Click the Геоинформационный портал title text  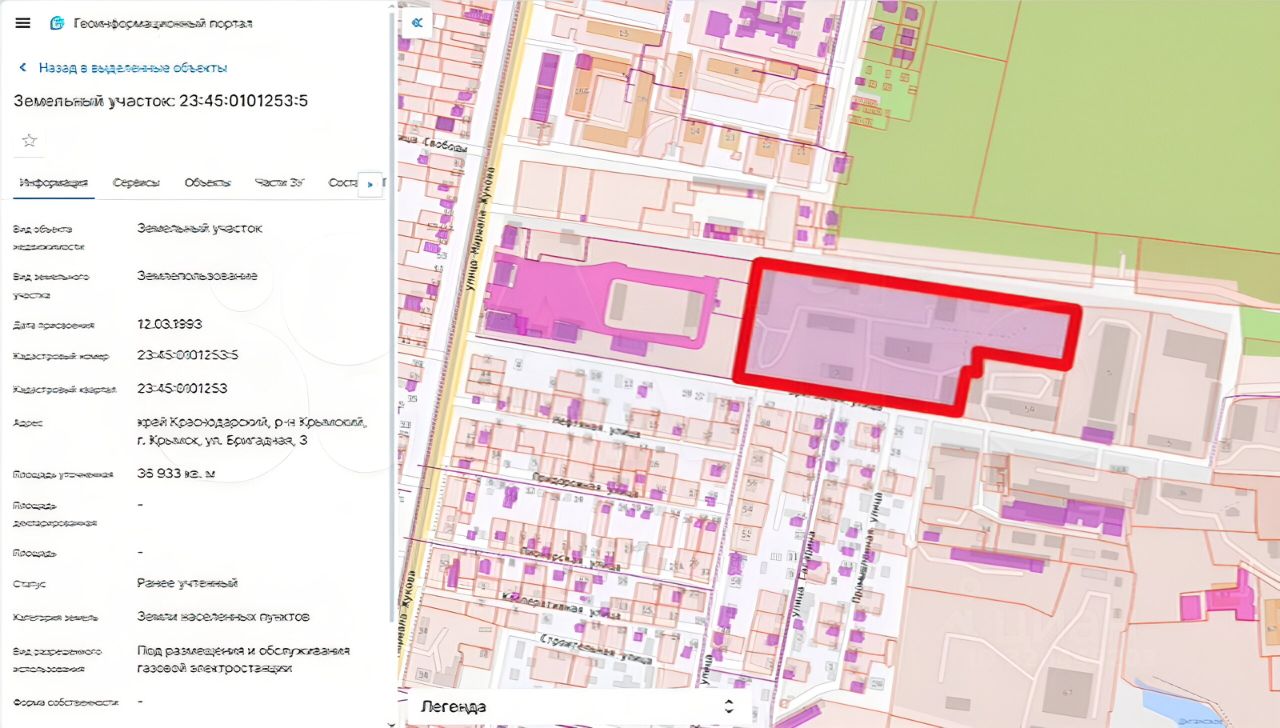click(163, 23)
